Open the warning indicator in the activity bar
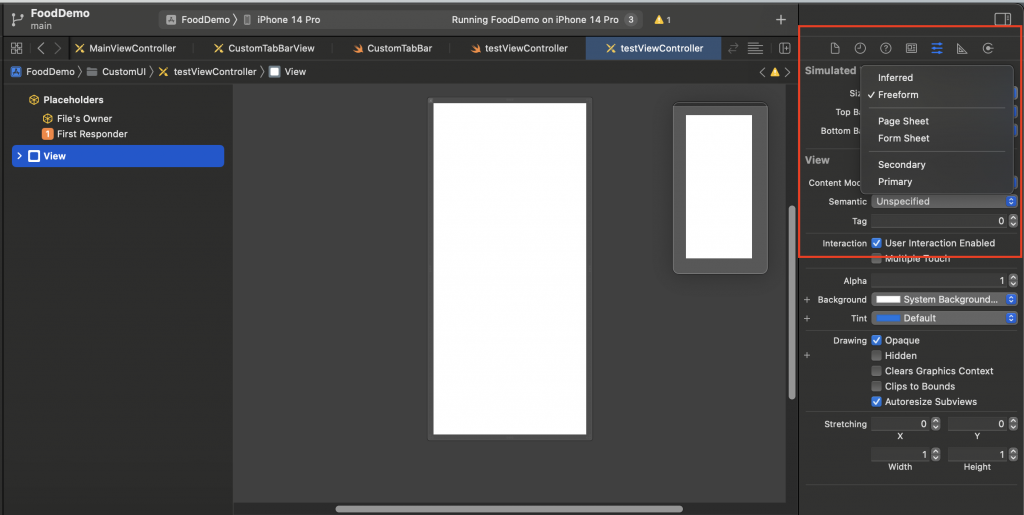The height and width of the screenshot is (515, 1024). click(x=663, y=20)
